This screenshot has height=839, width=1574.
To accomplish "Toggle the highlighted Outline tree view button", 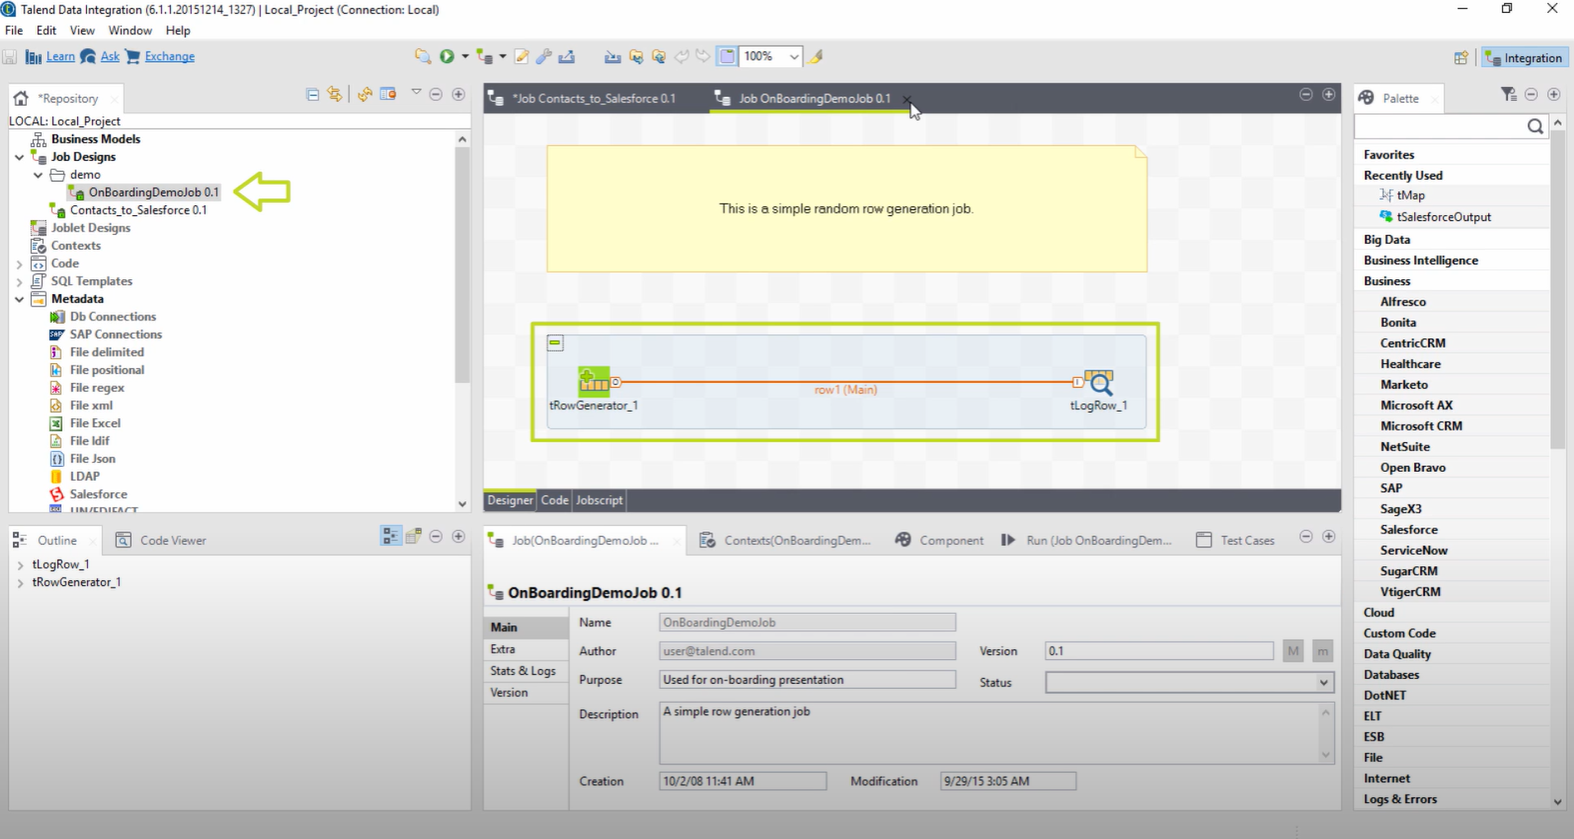I will [x=390, y=537].
